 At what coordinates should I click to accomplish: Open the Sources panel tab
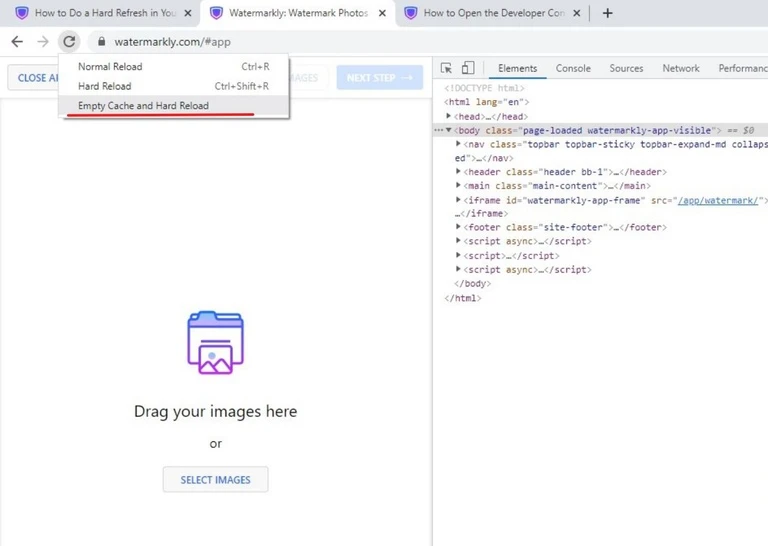(626, 68)
